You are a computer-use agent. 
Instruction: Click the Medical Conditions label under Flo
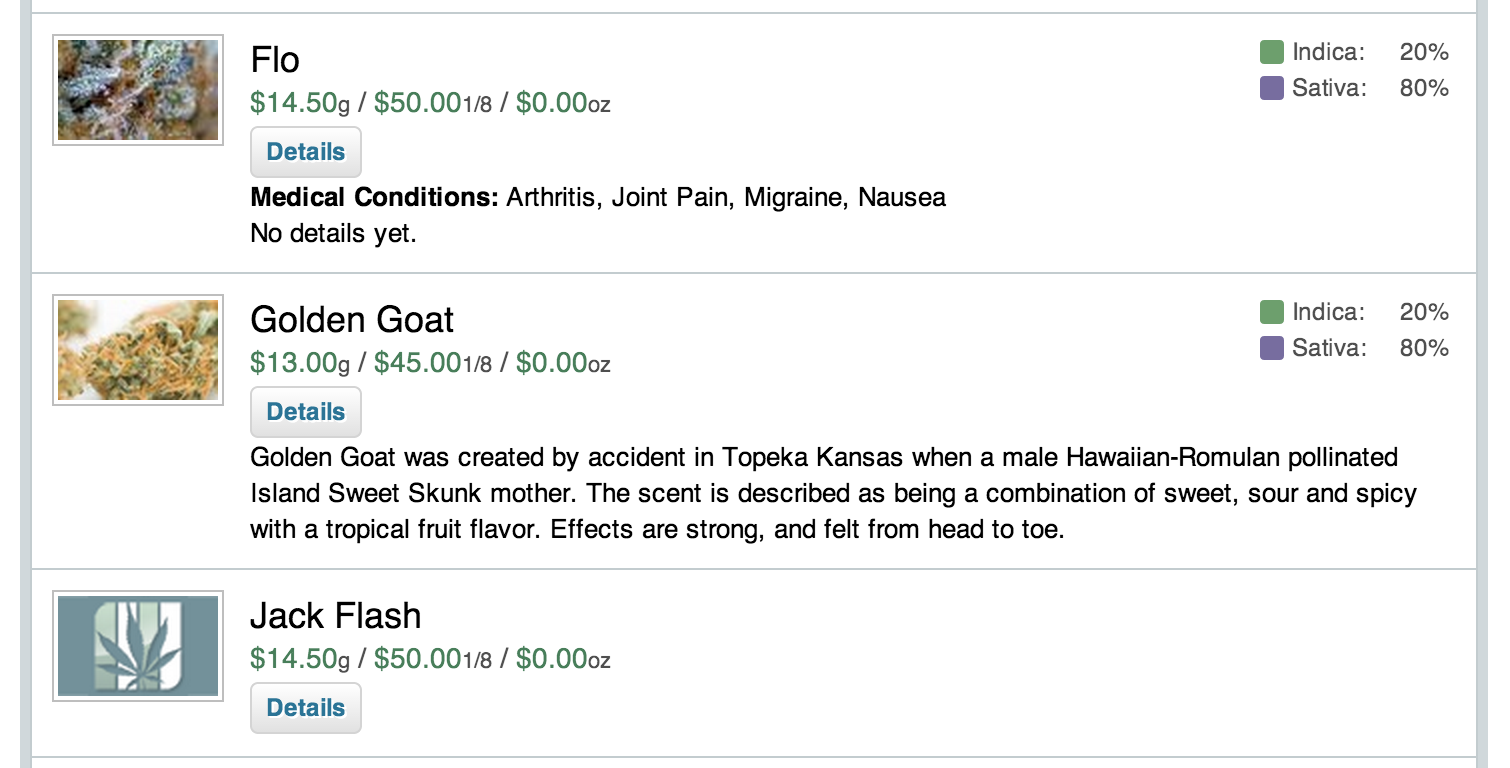pos(374,197)
